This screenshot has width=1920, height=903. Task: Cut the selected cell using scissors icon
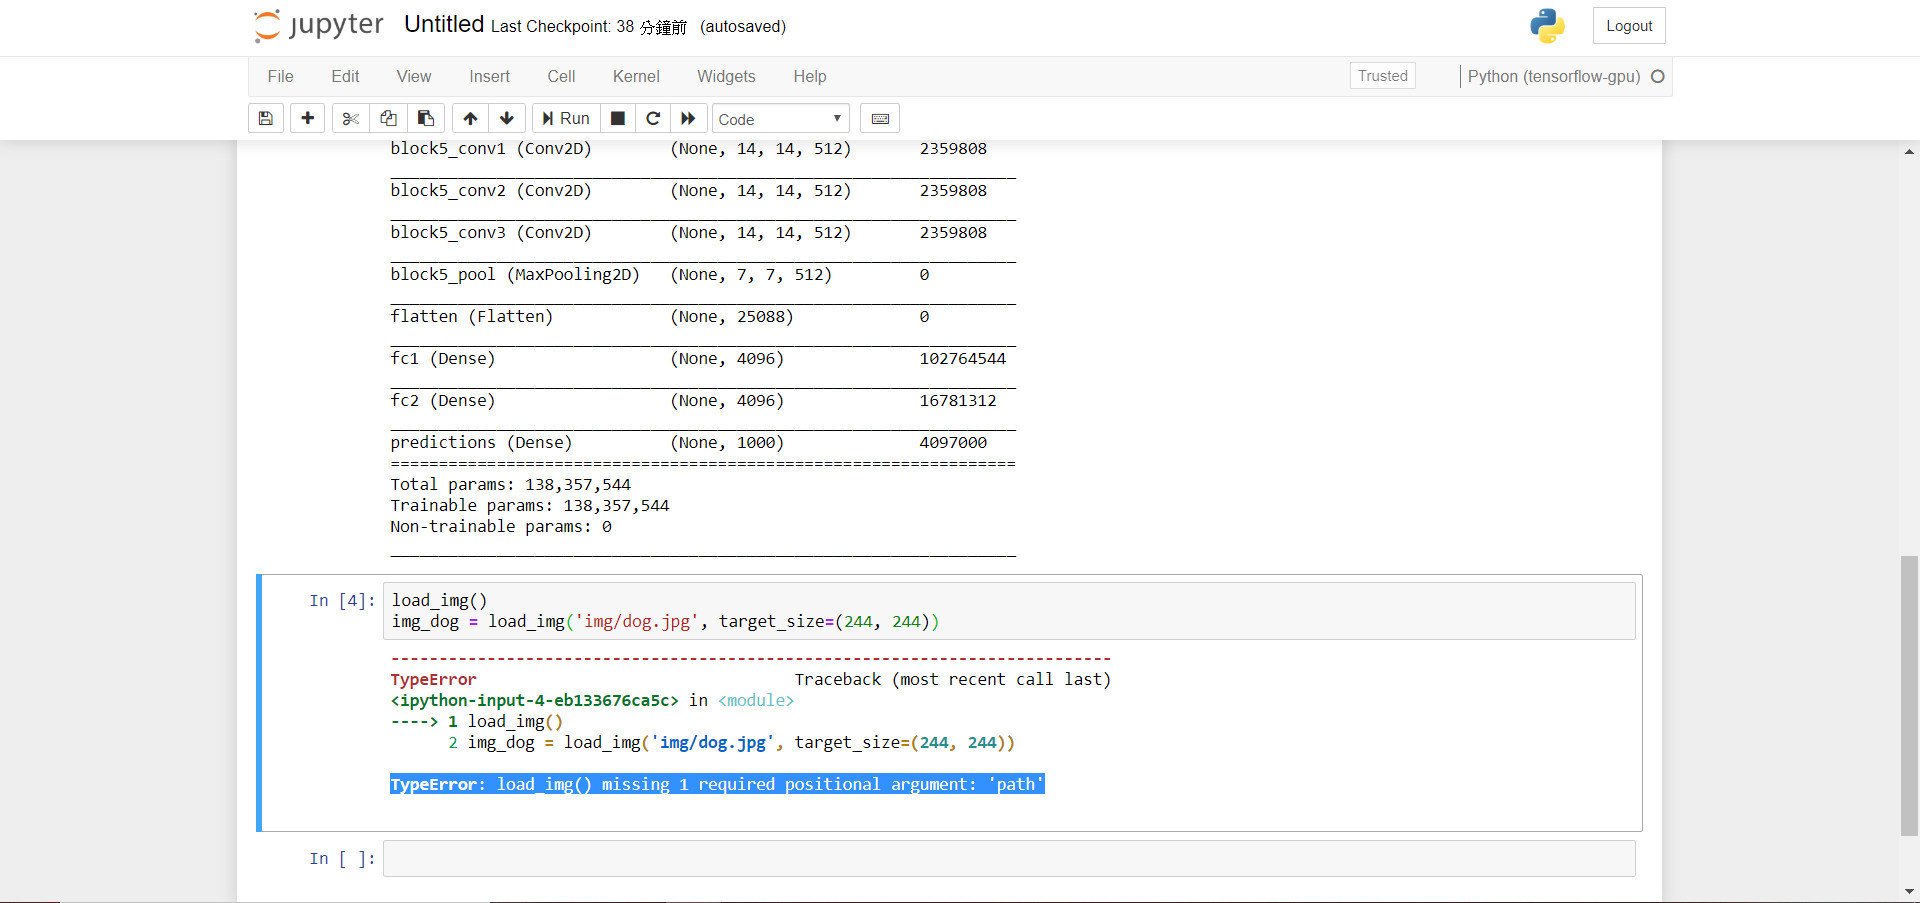coord(350,118)
